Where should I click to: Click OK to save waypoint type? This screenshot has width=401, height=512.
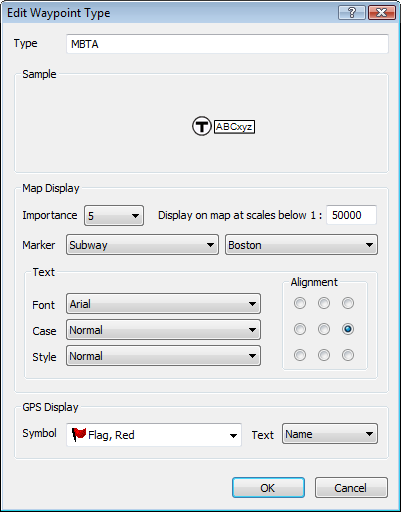pyautogui.click(x=268, y=488)
